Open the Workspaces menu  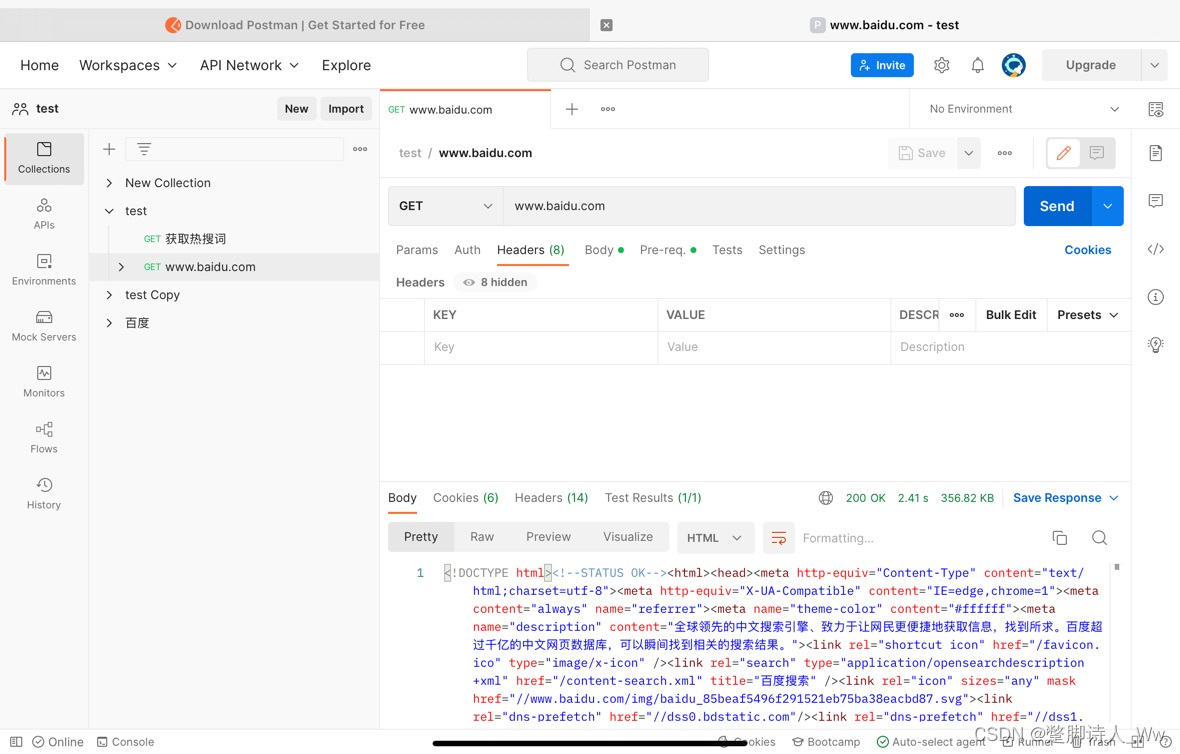(128, 65)
